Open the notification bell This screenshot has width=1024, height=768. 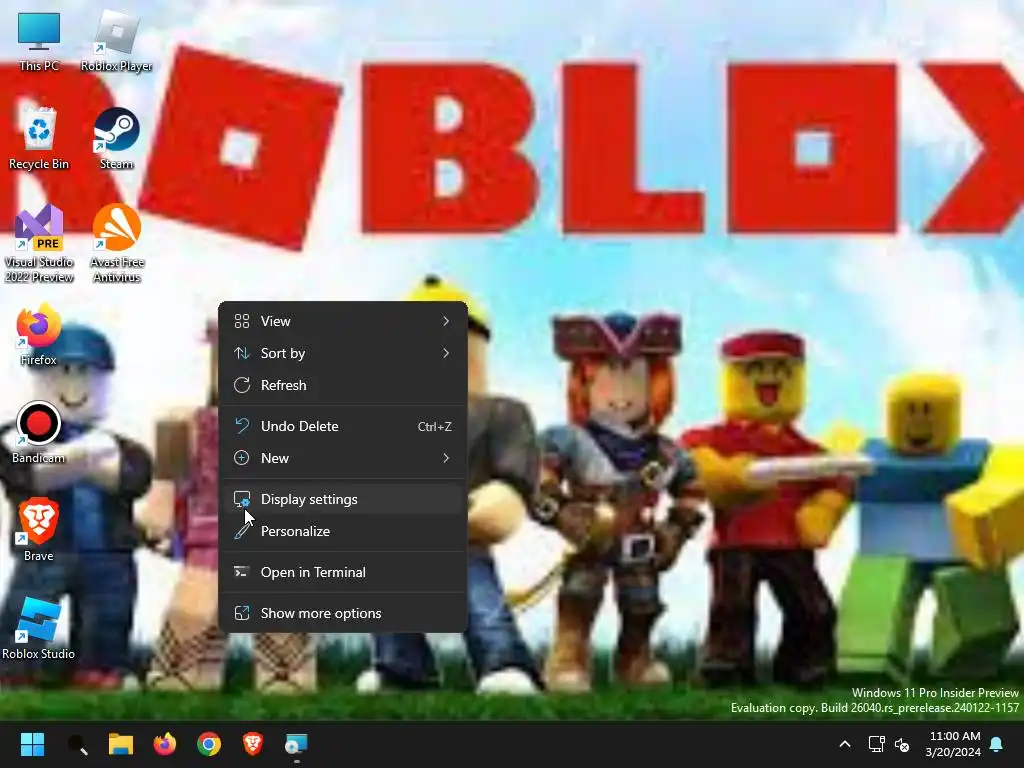click(x=997, y=744)
